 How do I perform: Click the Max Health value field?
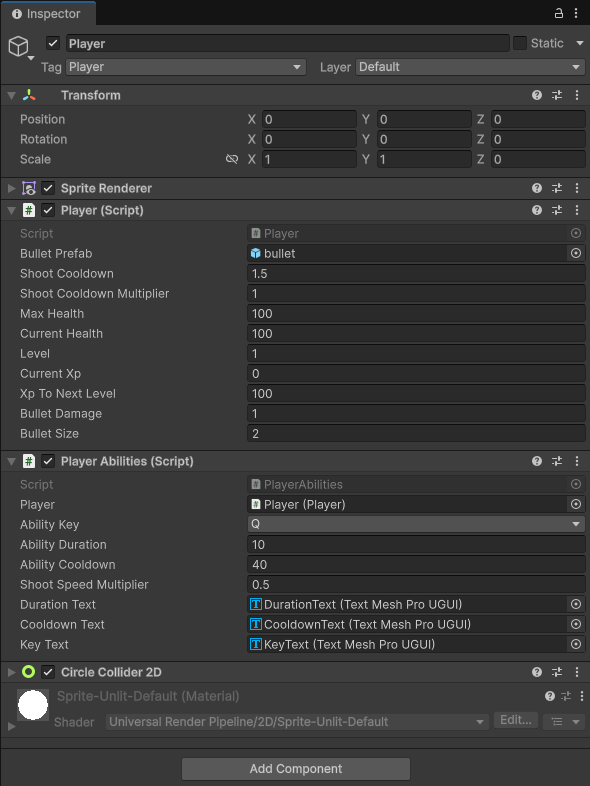click(x=416, y=314)
